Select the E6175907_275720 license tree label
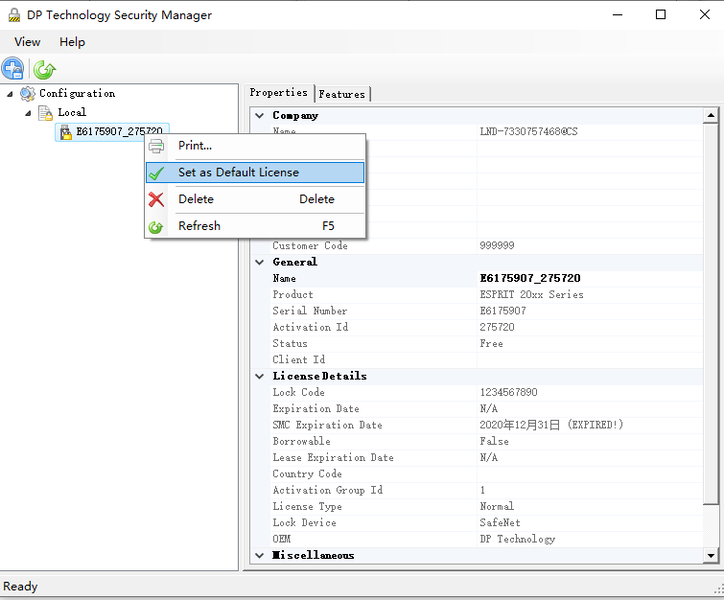Screen dimensions: 724x600 119,132
